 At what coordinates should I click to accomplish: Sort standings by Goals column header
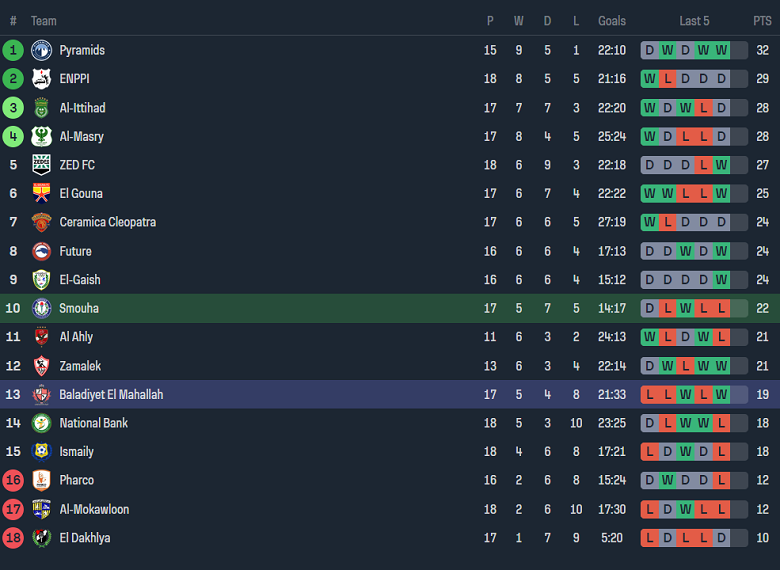pos(612,21)
